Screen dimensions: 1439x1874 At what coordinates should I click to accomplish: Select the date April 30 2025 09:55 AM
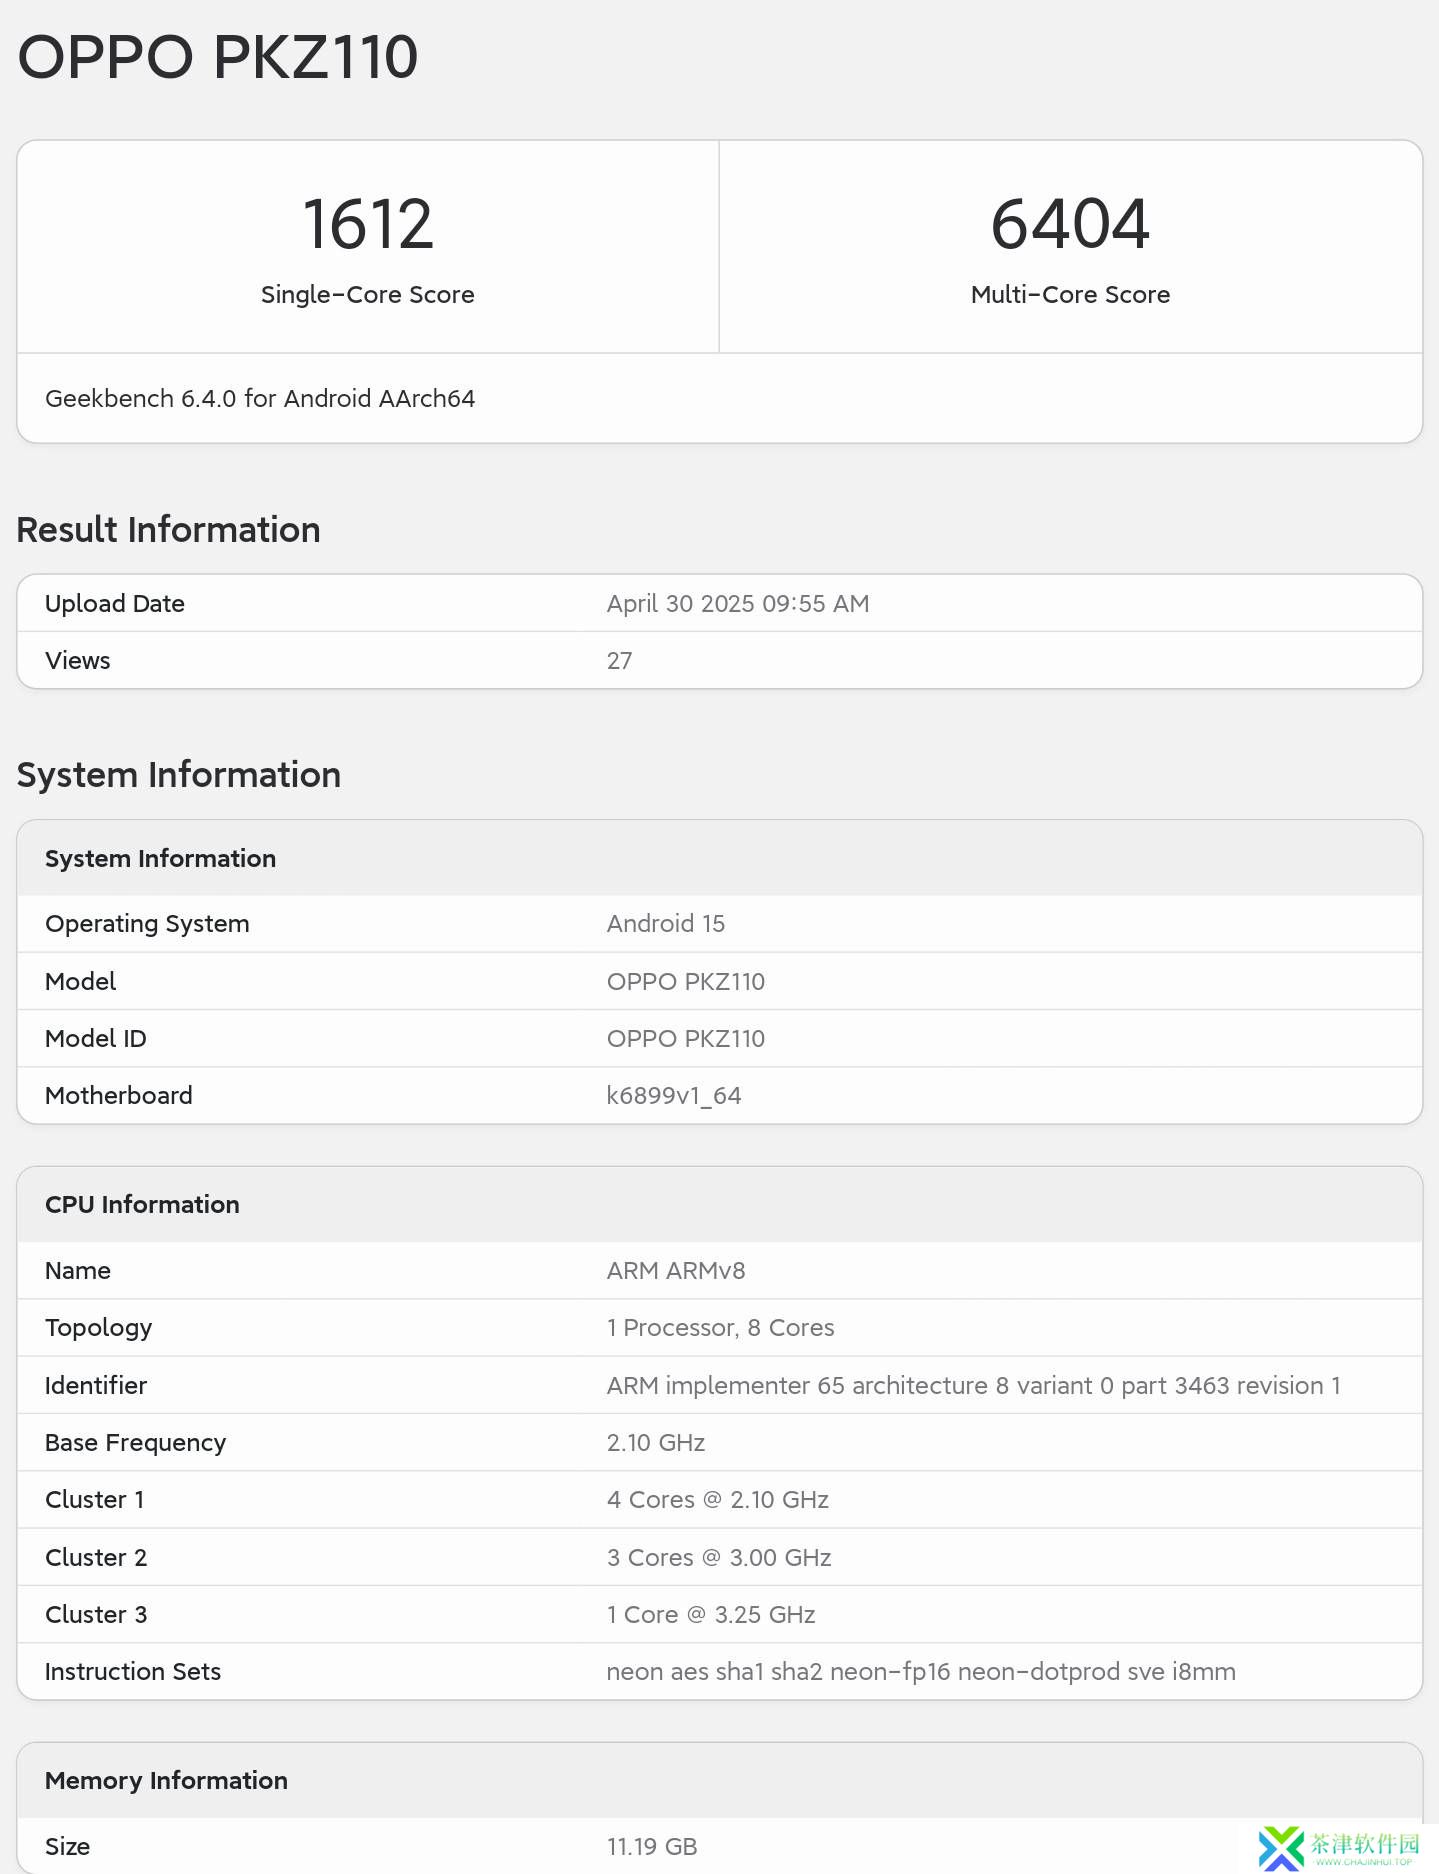click(738, 604)
